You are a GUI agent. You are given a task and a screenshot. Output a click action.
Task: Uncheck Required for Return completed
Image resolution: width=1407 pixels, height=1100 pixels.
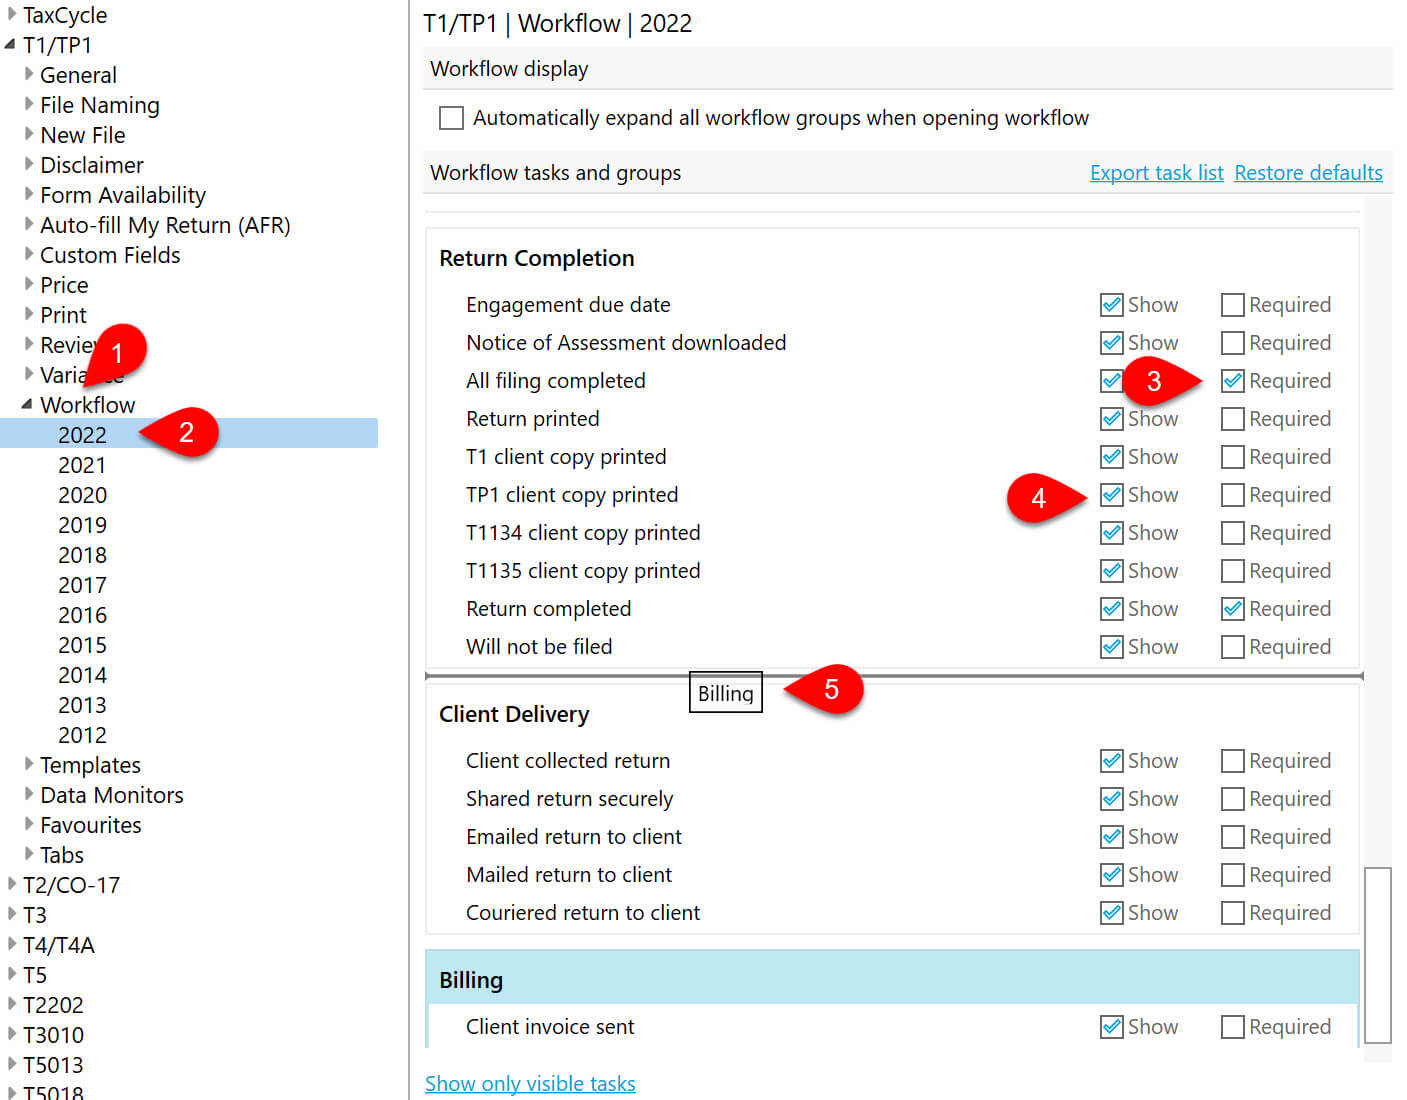[x=1233, y=609]
